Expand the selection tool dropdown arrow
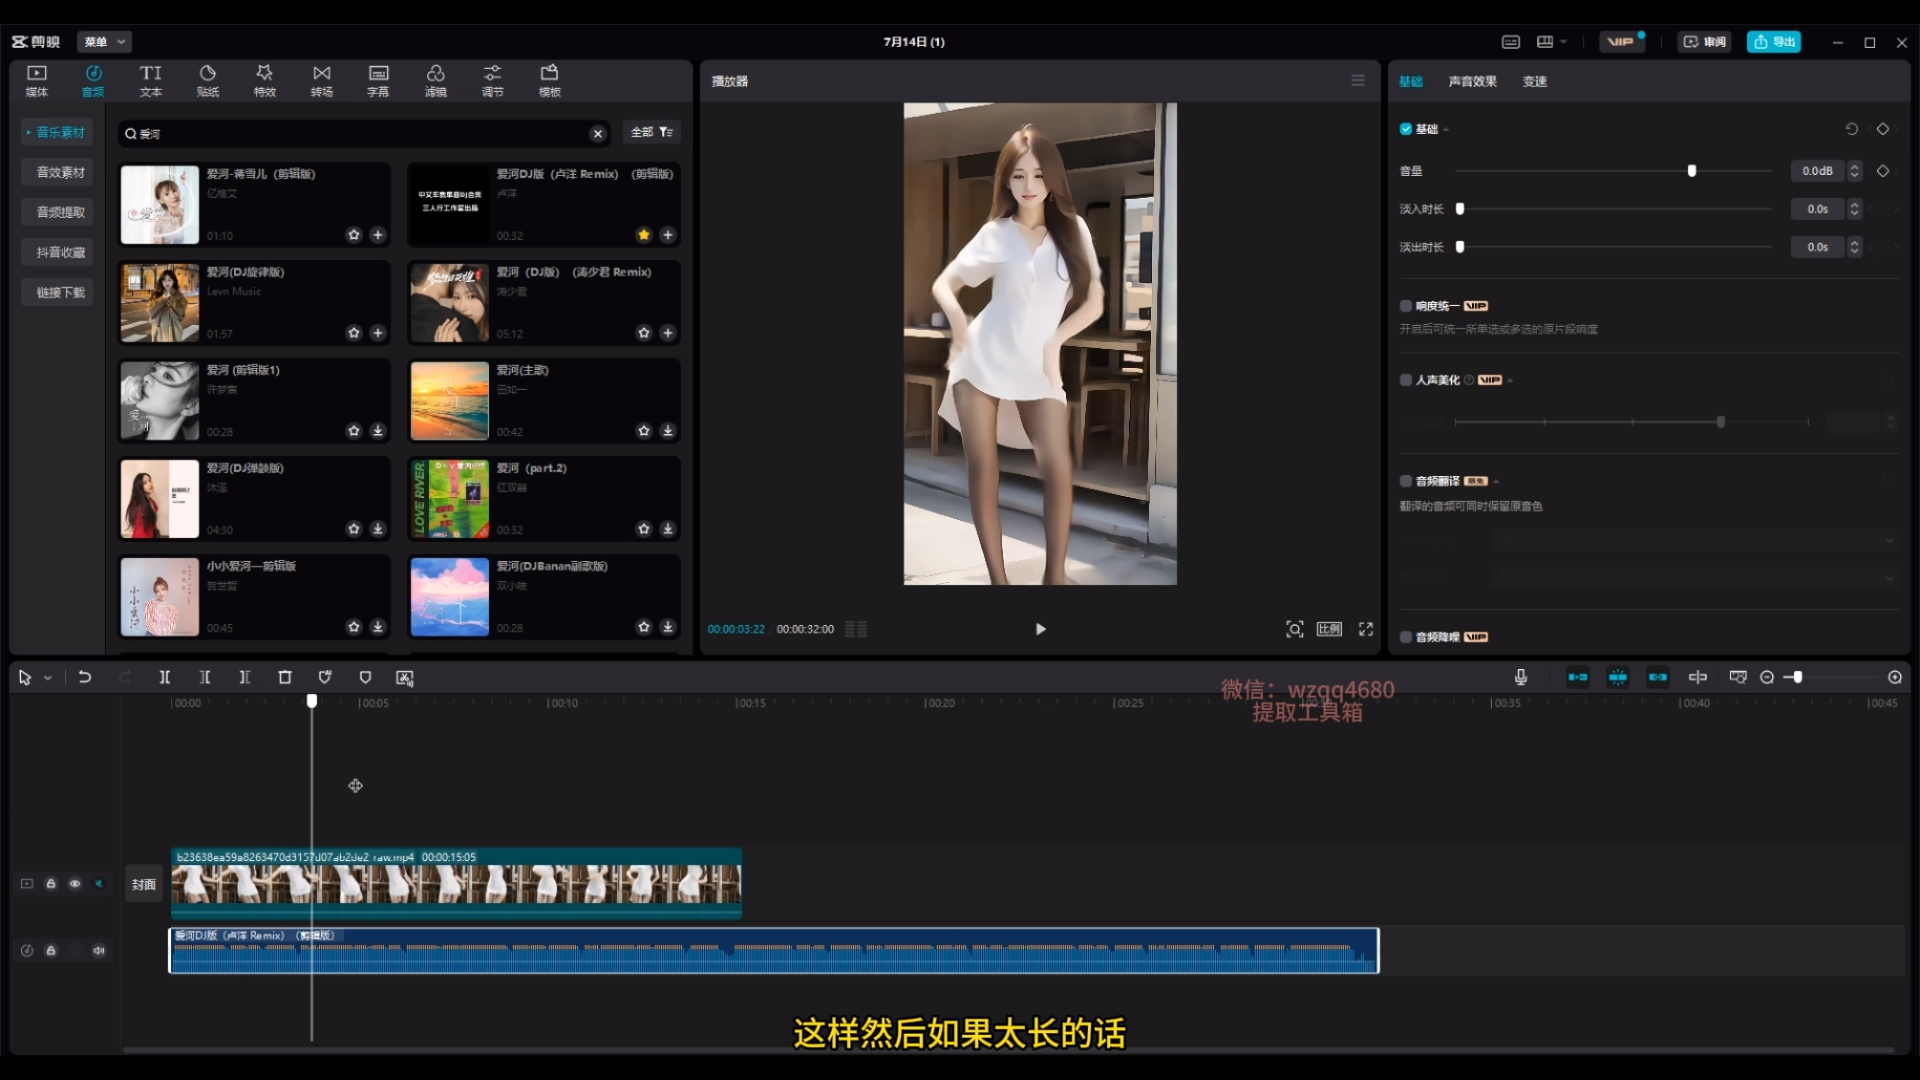Screen dimensions: 1920x1080 click(48, 678)
